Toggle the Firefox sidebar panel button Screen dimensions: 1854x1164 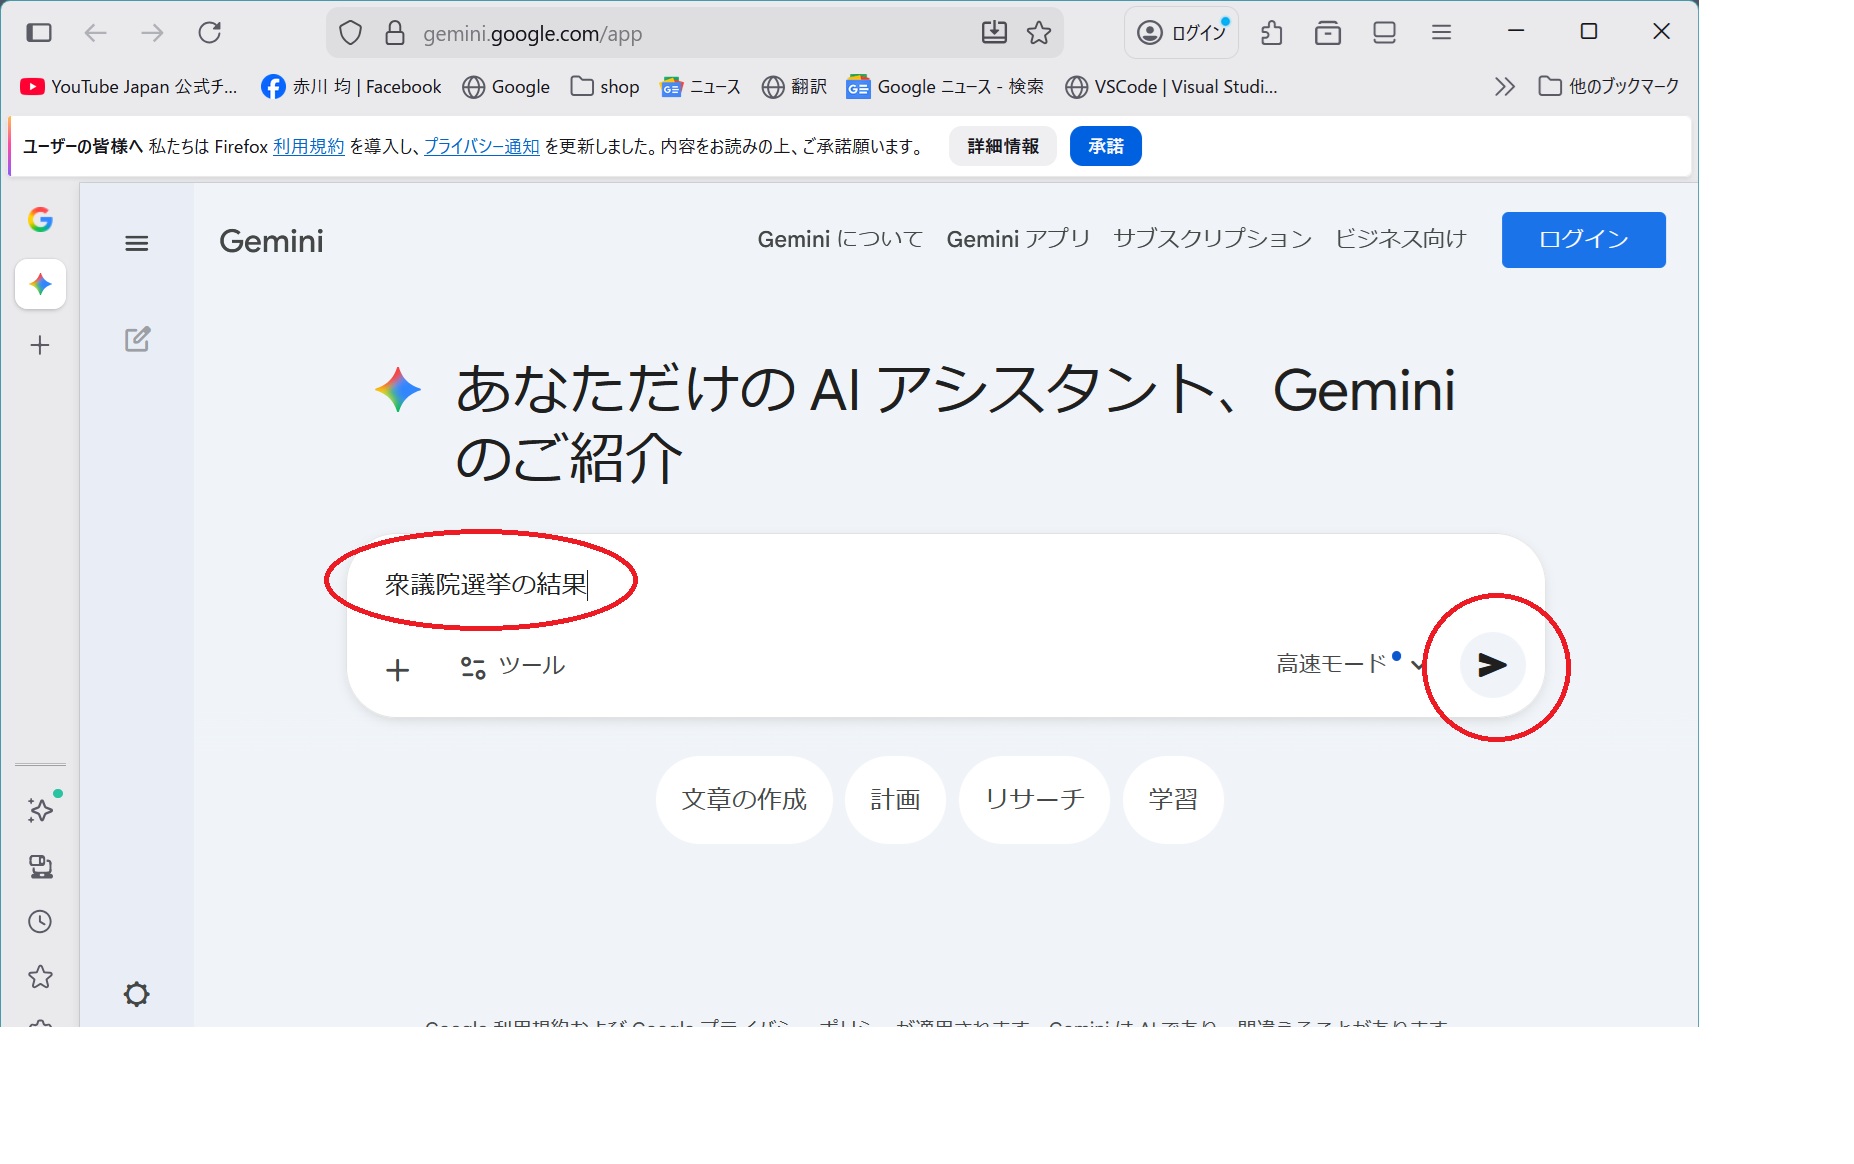(x=39, y=33)
